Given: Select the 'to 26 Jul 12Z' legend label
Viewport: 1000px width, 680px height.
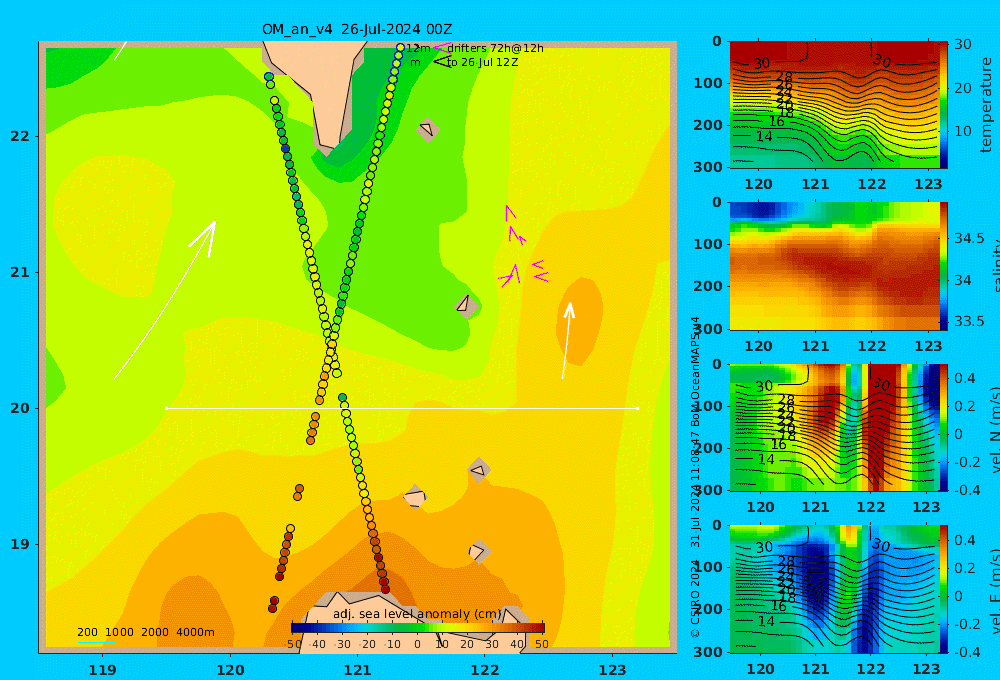Looking at the screenshot, I should [482, 63].
